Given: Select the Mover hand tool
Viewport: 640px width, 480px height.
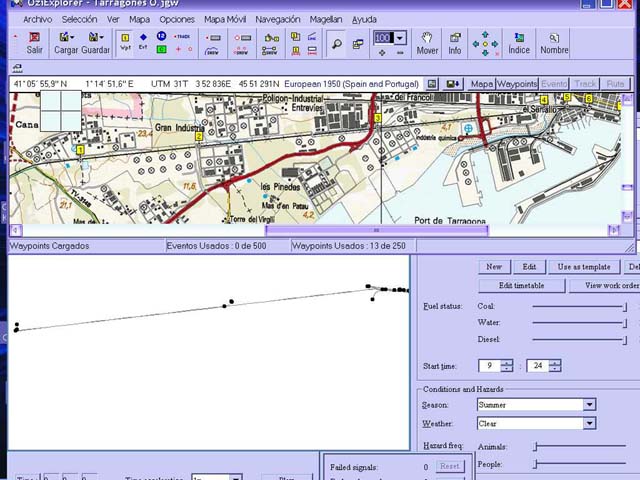Looking at the screenshot, I should [x=427, y=42].
